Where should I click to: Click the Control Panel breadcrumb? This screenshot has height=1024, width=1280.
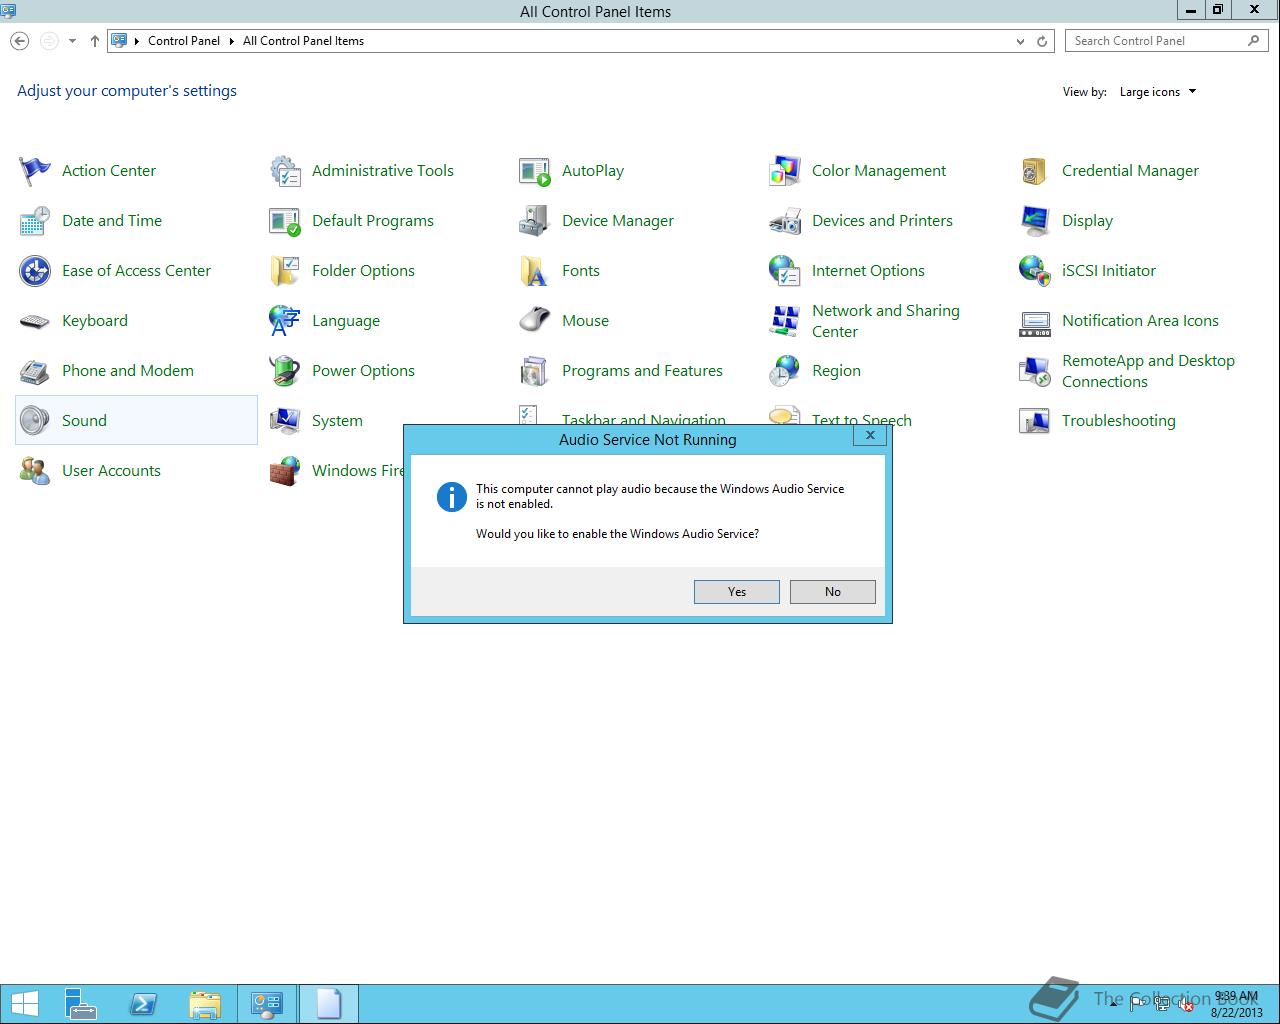pyautogui.click(x=184, y=41)
